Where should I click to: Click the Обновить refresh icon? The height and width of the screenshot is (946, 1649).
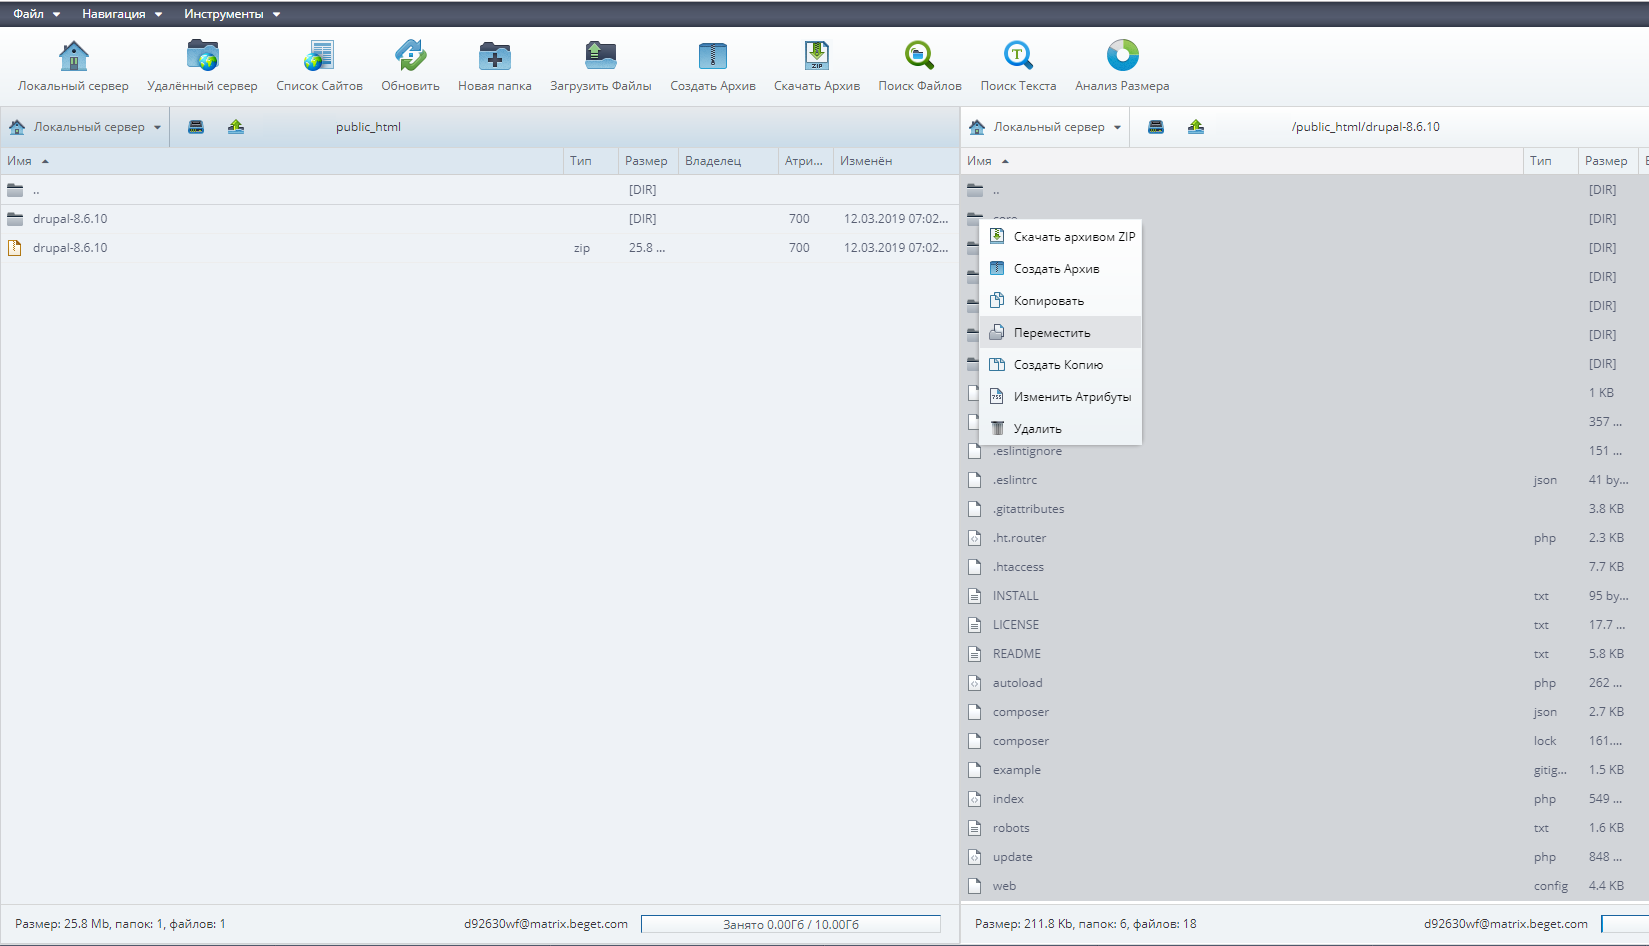pos(410,56)
